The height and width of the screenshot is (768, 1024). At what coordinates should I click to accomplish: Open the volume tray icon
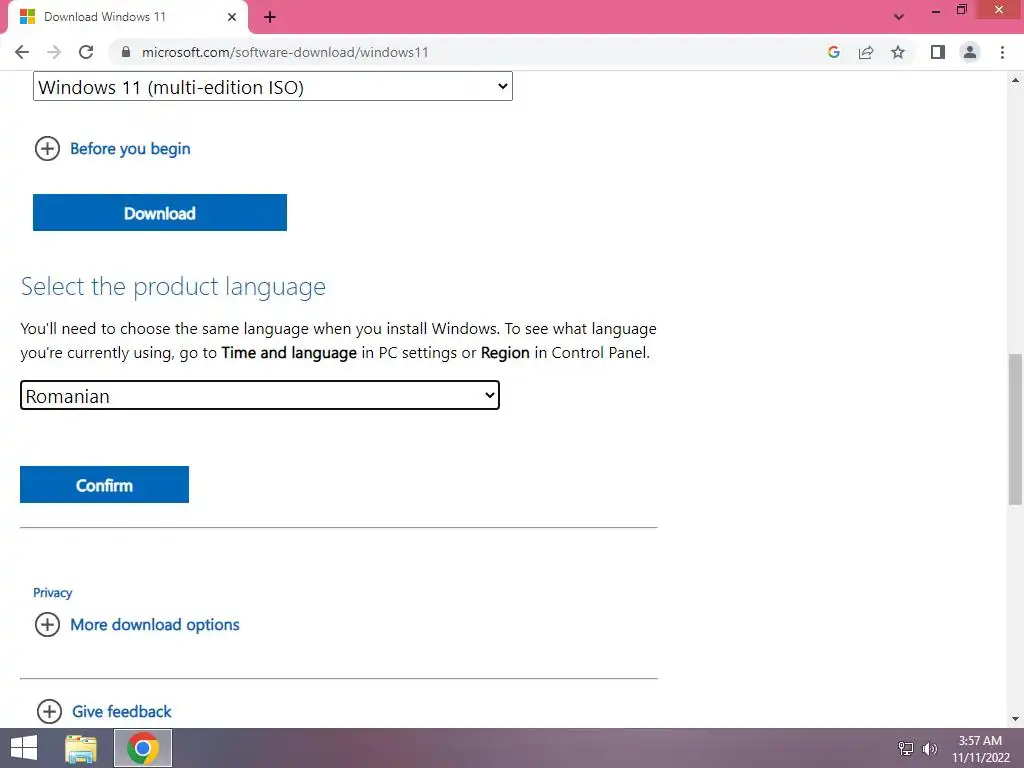click(x=930, y=748)
